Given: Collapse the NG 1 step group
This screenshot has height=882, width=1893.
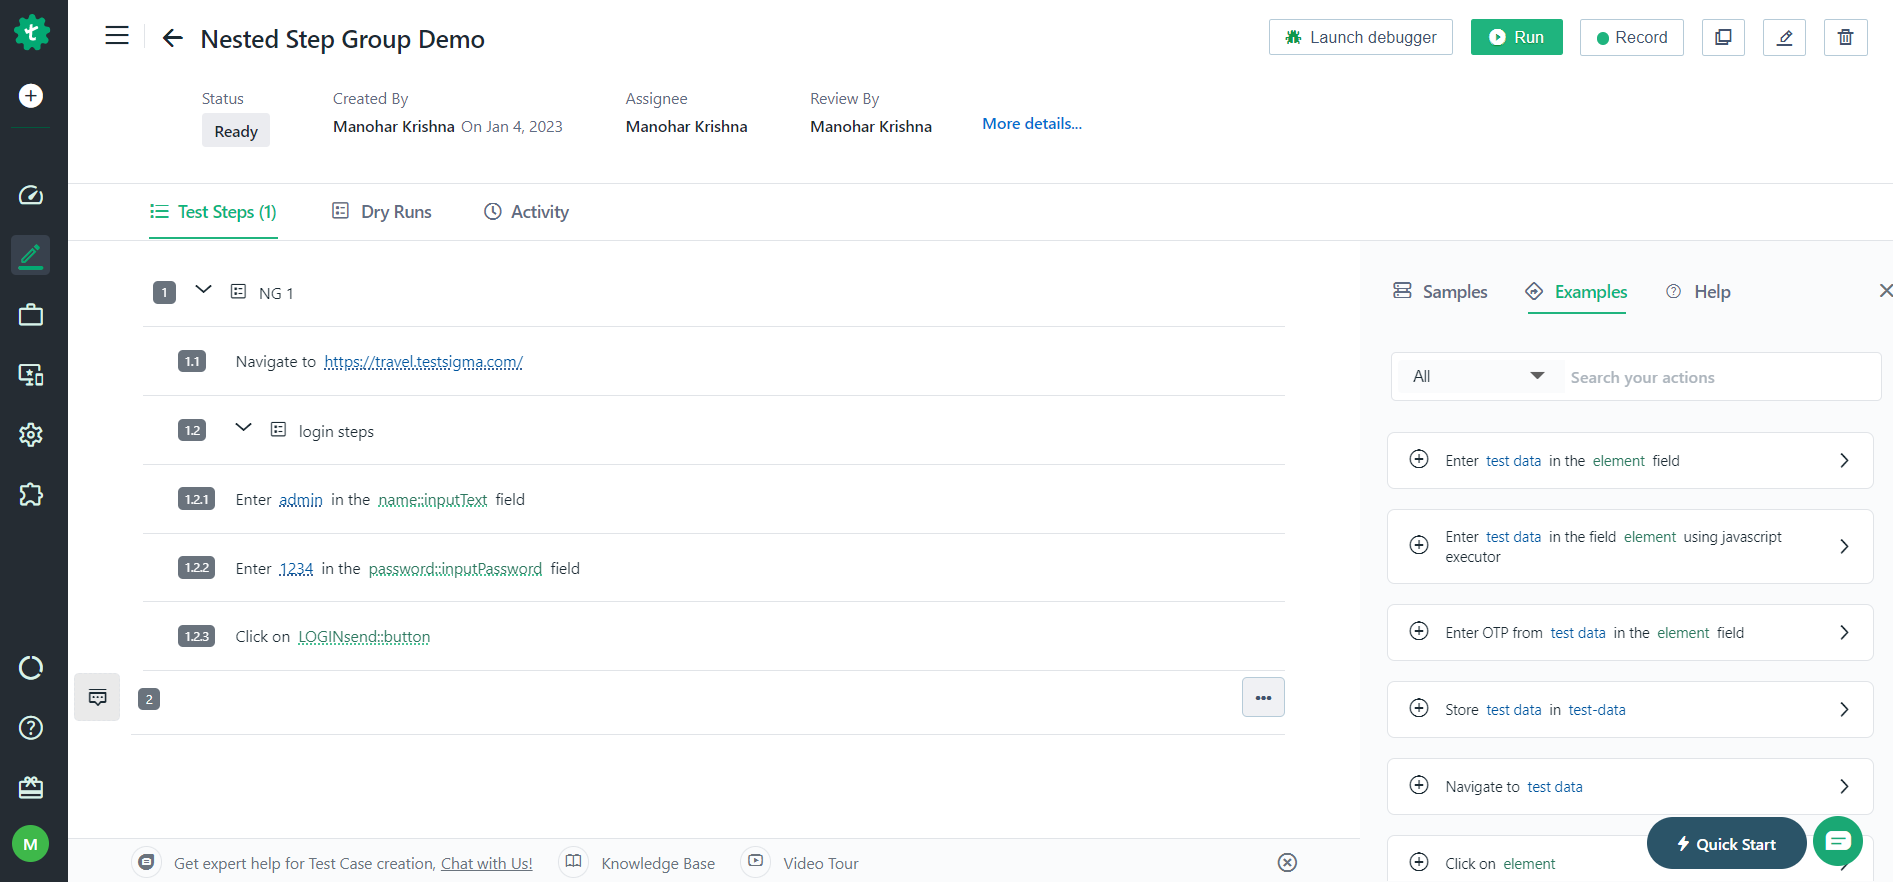Looking at the screenshot, I should (203, 289).
